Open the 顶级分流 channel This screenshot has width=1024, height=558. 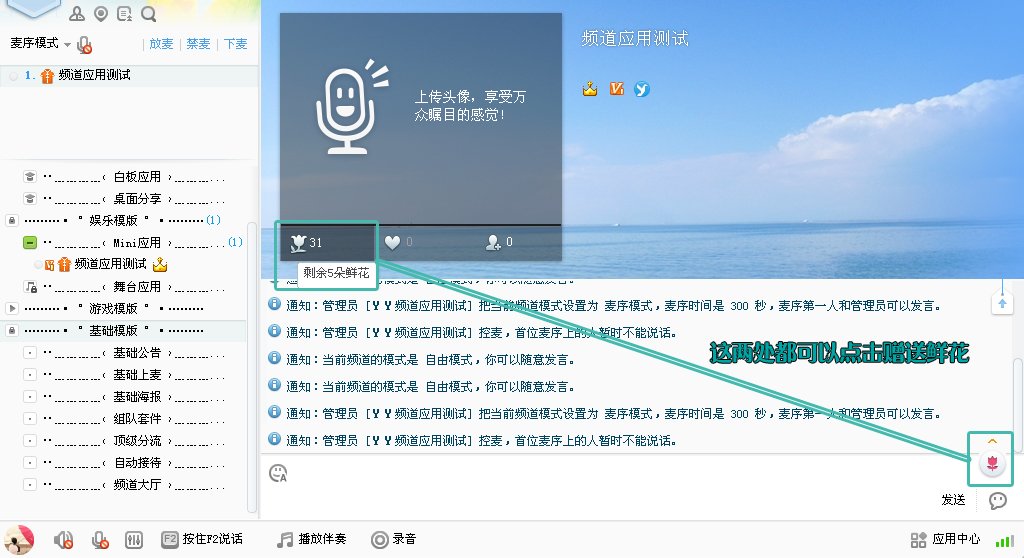tap(136, 441)
